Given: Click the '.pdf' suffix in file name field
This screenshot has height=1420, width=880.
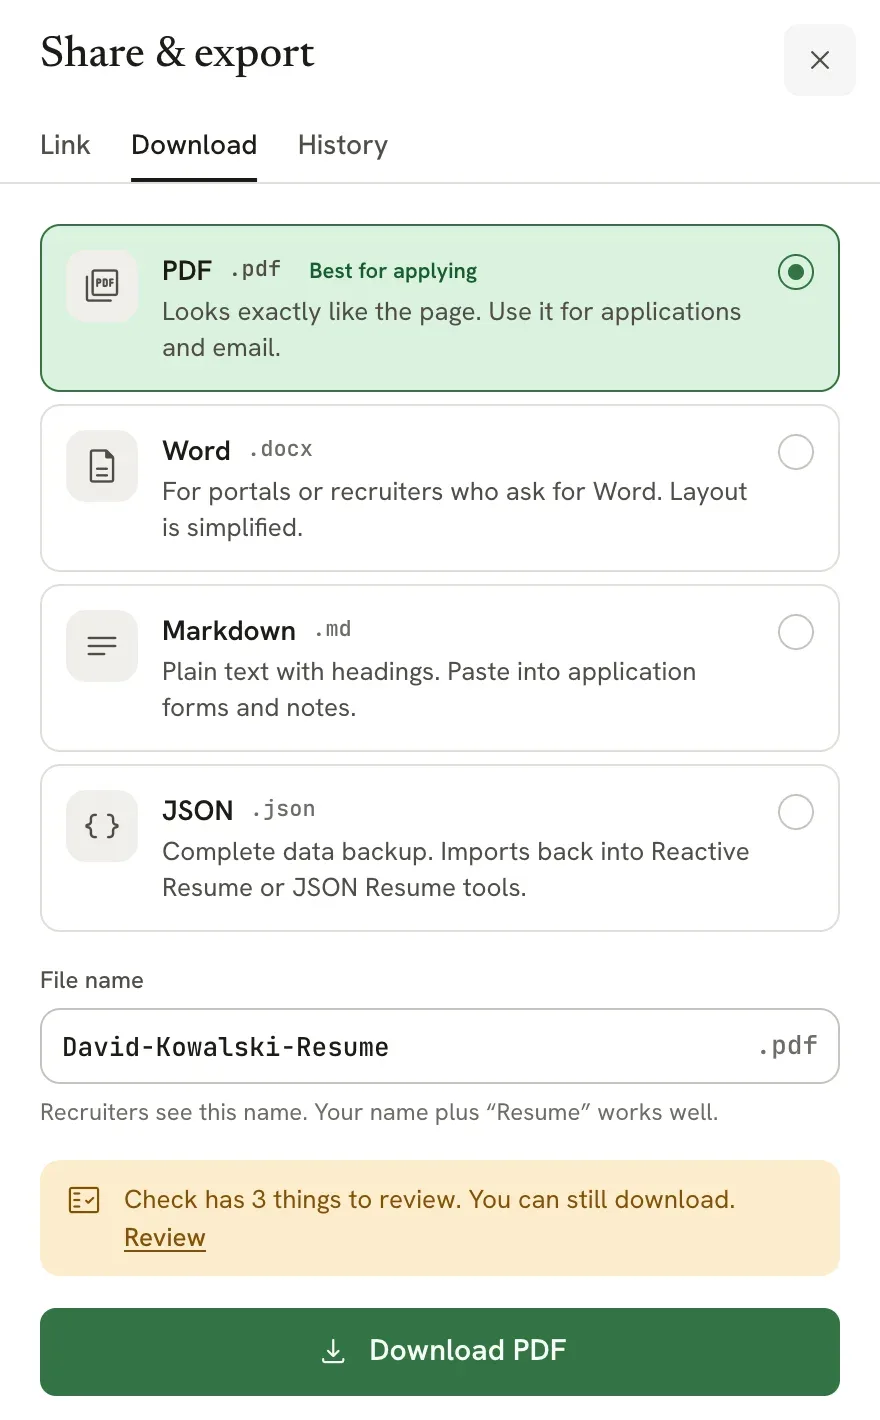Looking at the screenshot, I should [788, 1046].
